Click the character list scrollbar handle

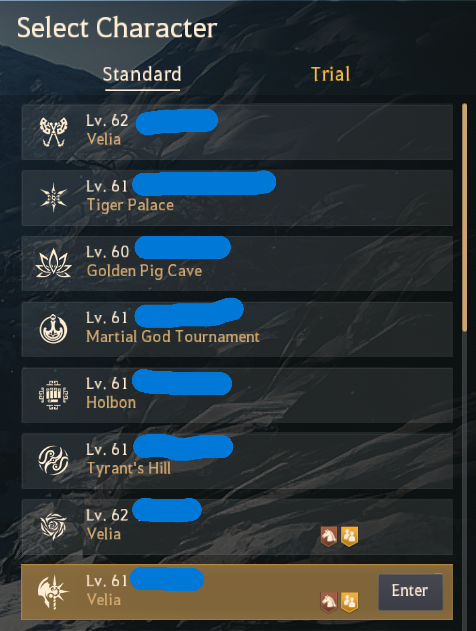coord(465,217)
